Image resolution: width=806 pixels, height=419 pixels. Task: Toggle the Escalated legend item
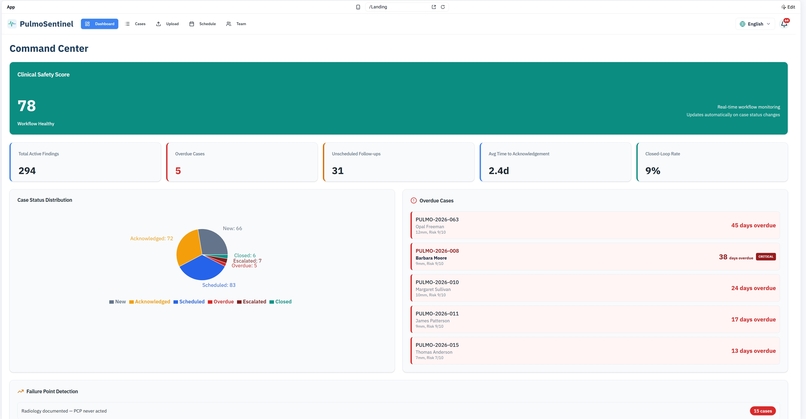[x=251, y=302]
